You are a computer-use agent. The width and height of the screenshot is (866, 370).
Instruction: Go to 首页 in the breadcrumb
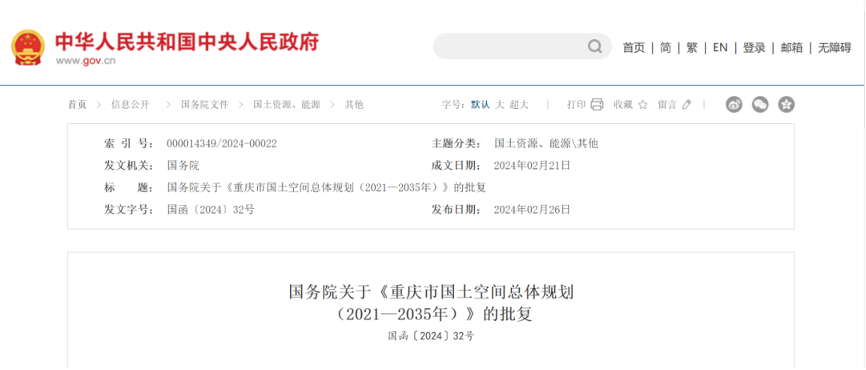[77, 105]
